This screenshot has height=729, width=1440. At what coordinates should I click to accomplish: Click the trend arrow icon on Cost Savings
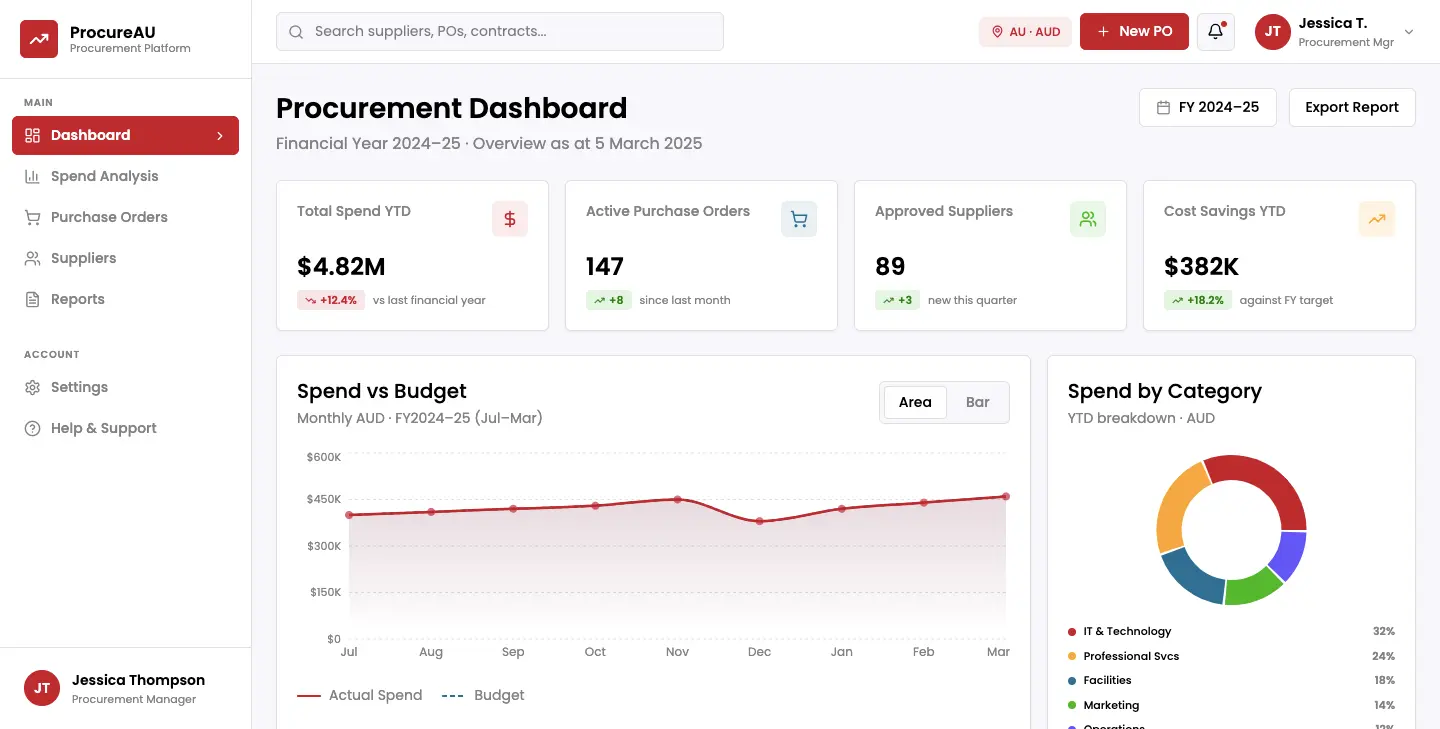tap(1376, 219)
